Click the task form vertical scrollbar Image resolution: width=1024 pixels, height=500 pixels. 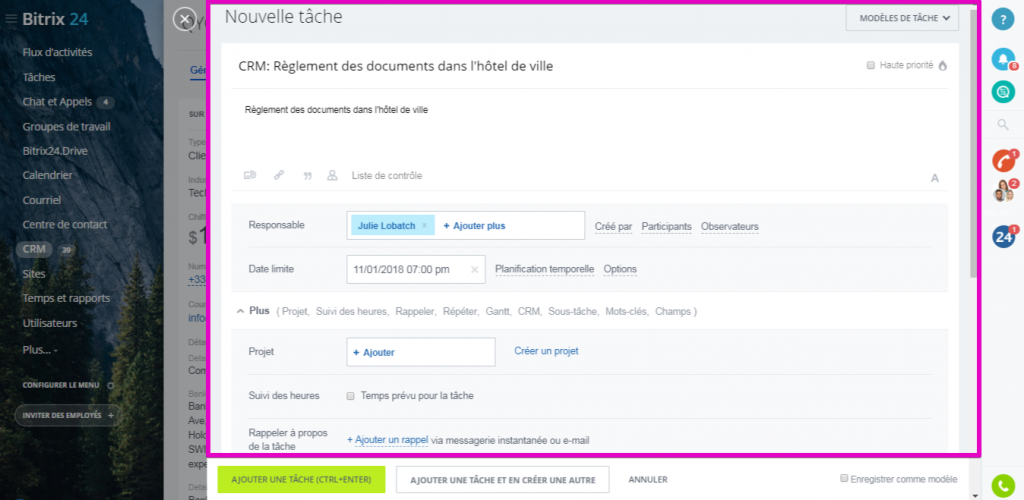click(973, 144)
